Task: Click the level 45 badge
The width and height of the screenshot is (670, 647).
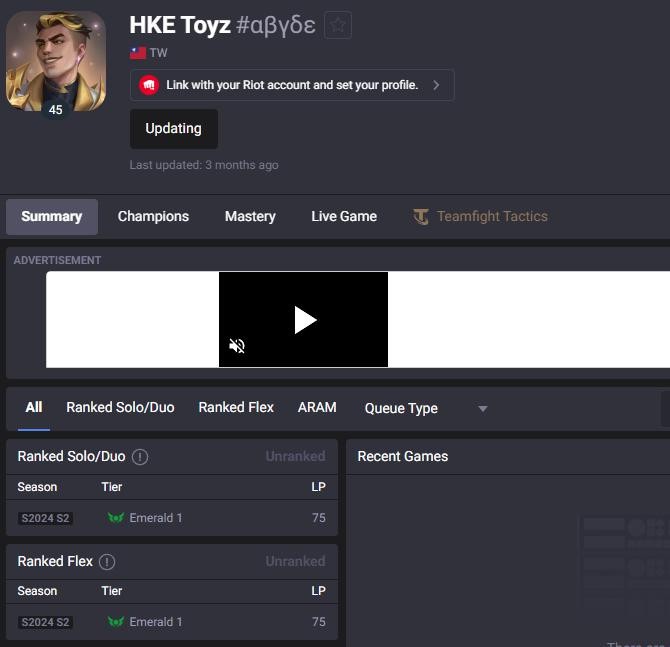Action: [56, 110]
